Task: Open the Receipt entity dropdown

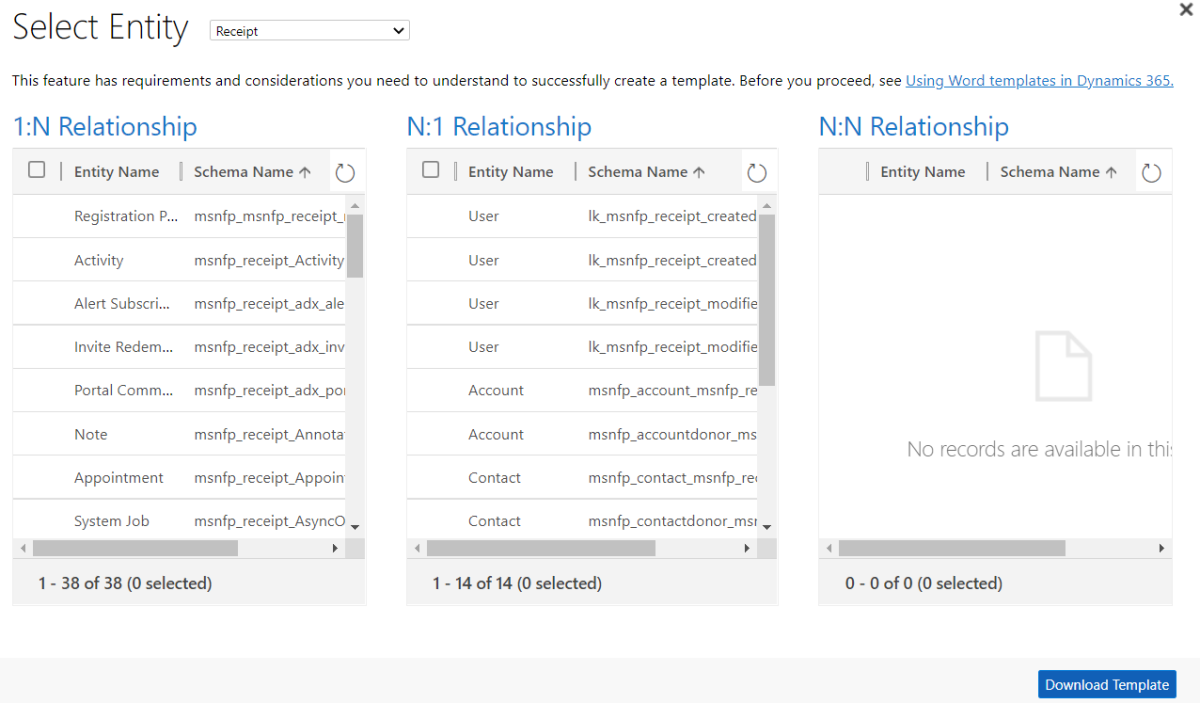Action: (x=309, y=31)
